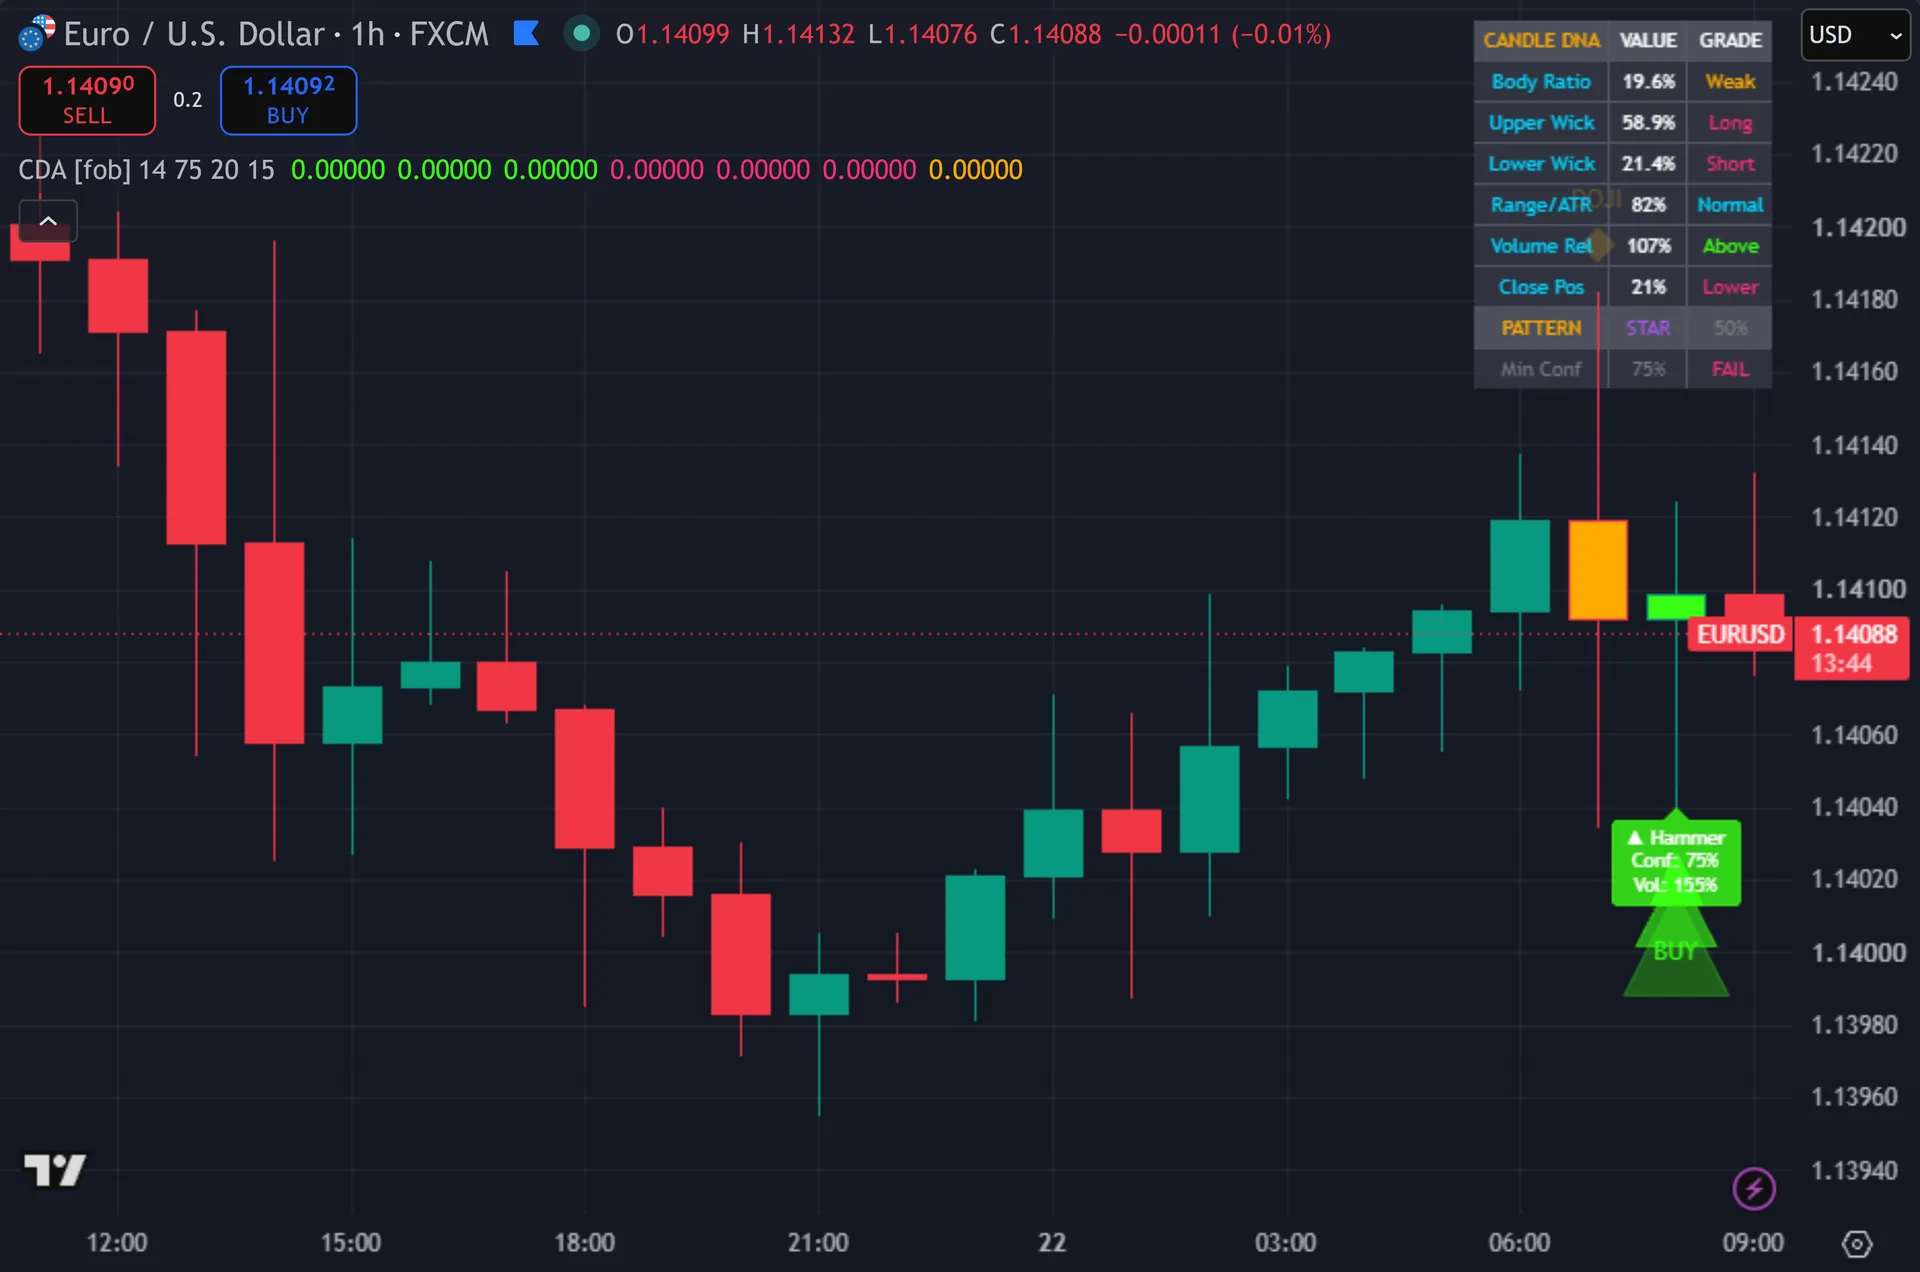The height and width of the screenshot is (1272, 1920).
Task: Click the CDA [fob] indicator title
Action: (x=74, y=170)
